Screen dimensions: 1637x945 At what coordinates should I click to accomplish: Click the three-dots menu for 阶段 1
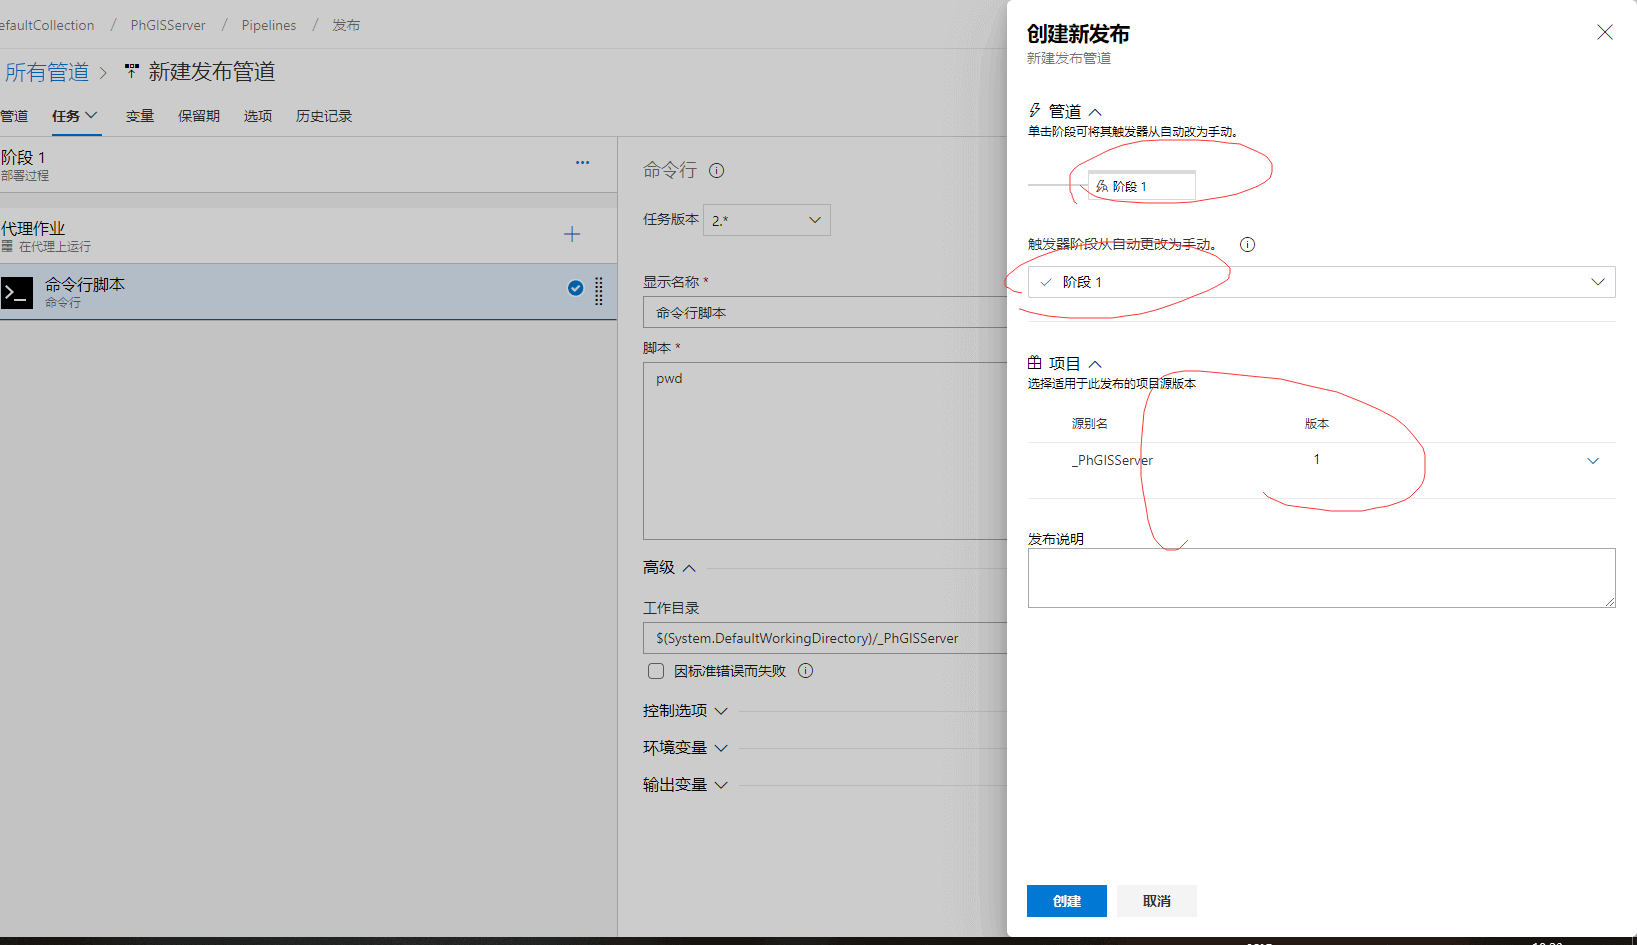coord(582,162)
